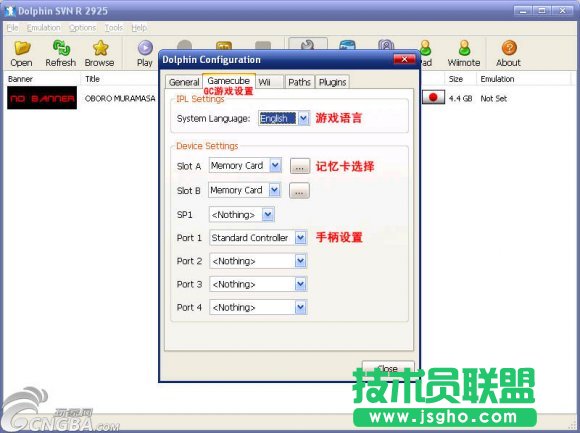Expand the Port 1 controller dropdown
Viewport: 580px width, 433px height.
click(301, 238)
